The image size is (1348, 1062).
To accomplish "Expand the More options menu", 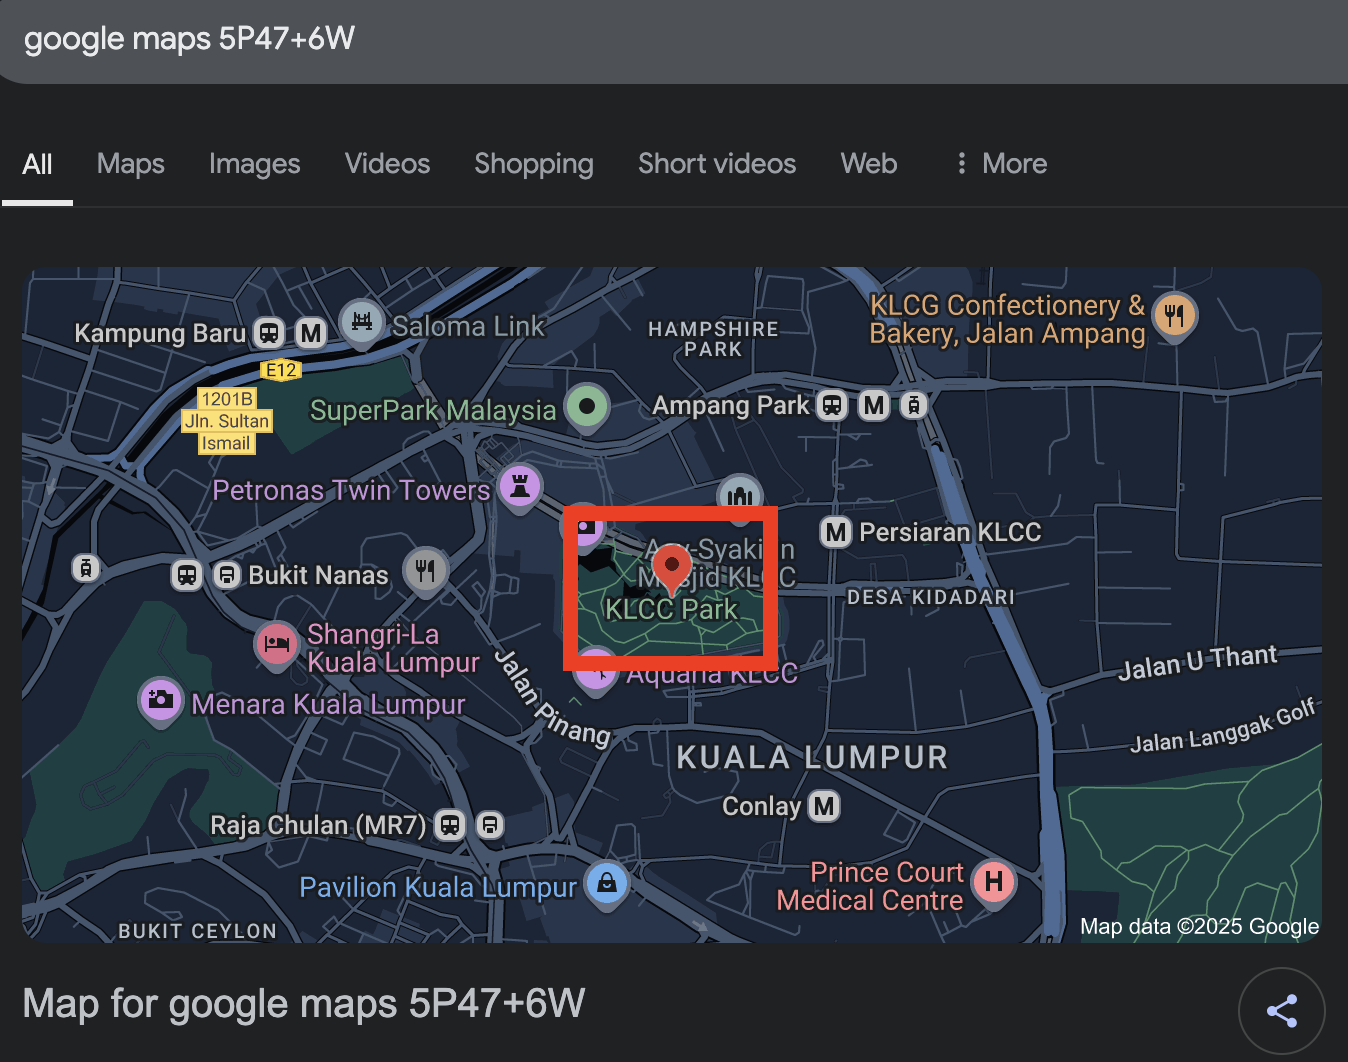I will 1001,164.
